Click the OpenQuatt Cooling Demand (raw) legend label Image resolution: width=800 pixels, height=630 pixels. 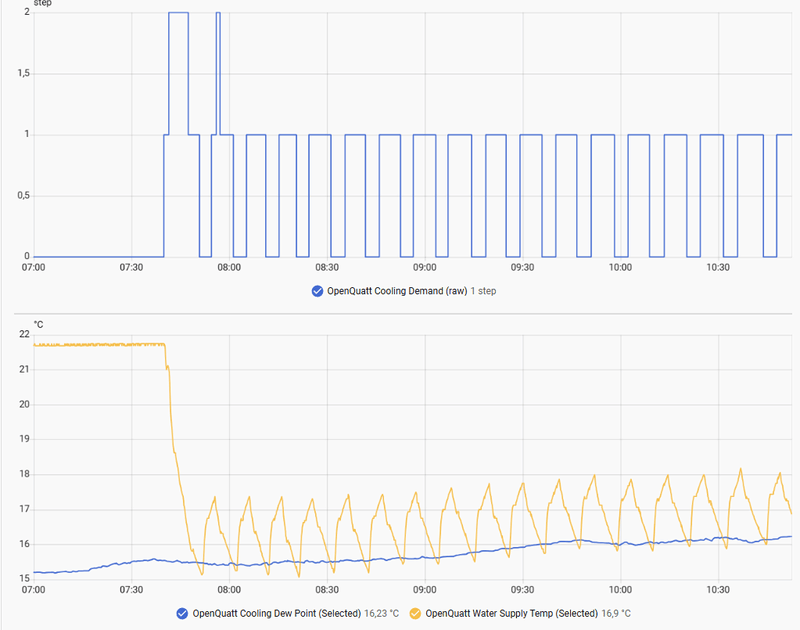click(x=397, y=291)
